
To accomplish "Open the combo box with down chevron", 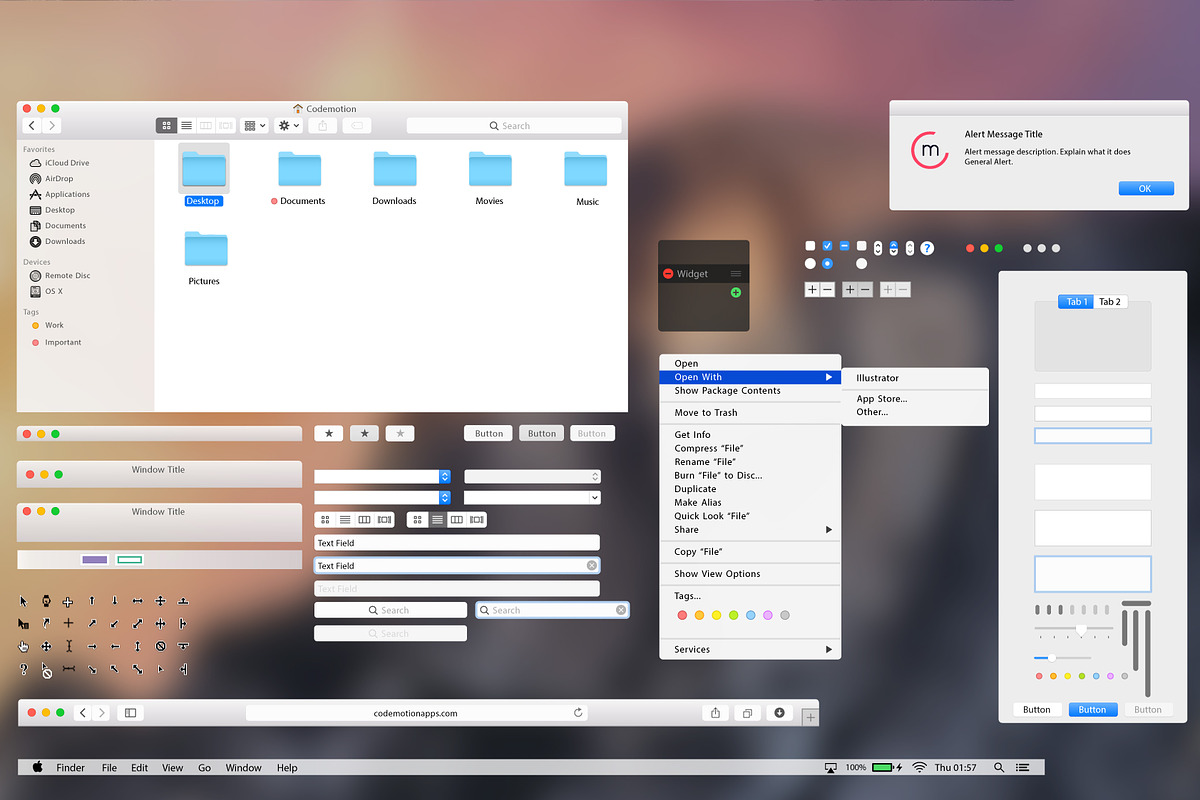I will [532, 497].
